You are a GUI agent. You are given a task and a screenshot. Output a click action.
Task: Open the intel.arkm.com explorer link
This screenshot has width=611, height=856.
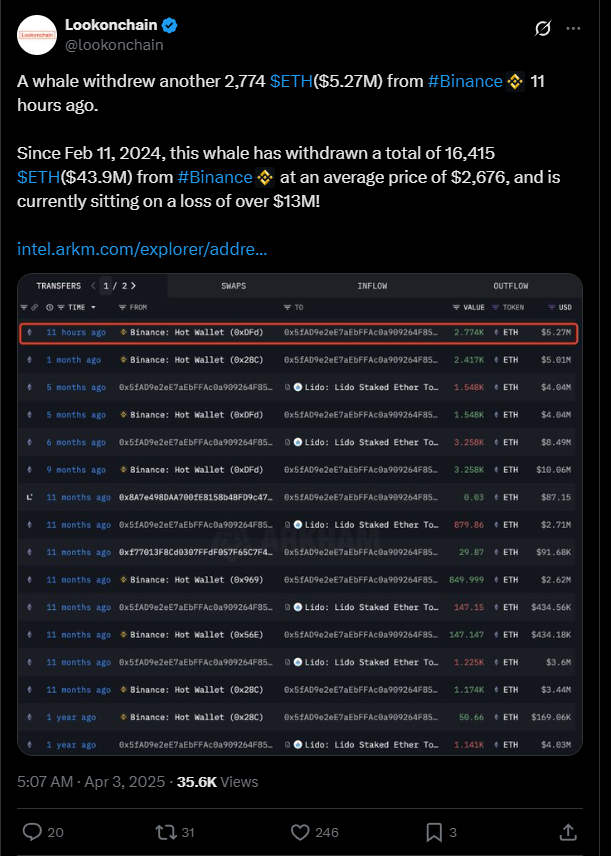pos(142,249)
